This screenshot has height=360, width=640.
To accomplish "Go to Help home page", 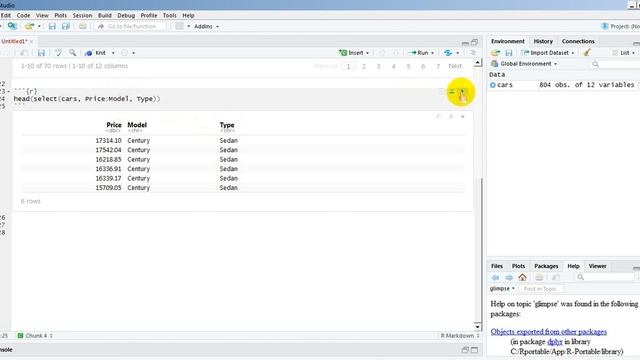I will click(522, 278).
